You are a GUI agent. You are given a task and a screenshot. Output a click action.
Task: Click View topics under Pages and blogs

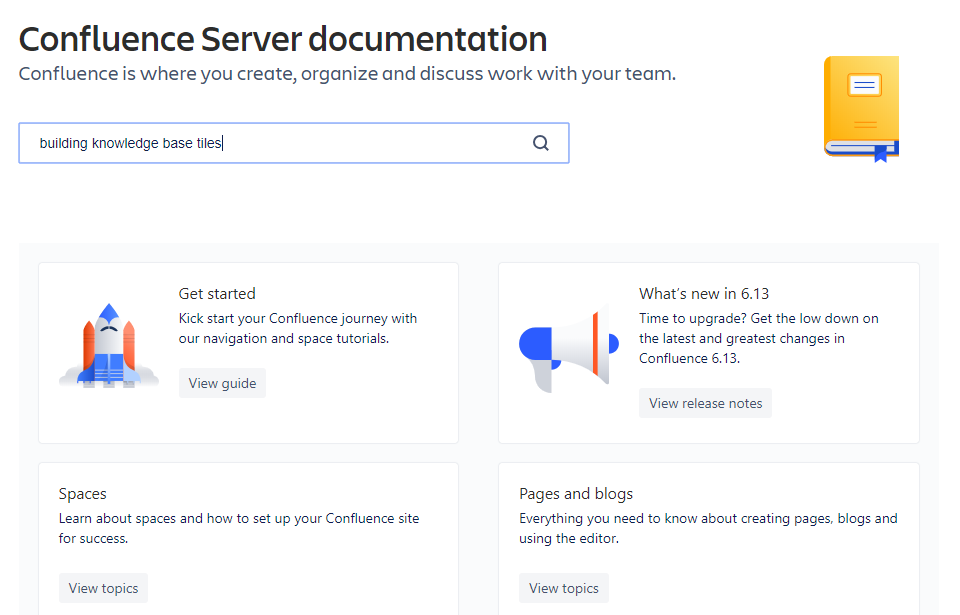tap(564, 588)
